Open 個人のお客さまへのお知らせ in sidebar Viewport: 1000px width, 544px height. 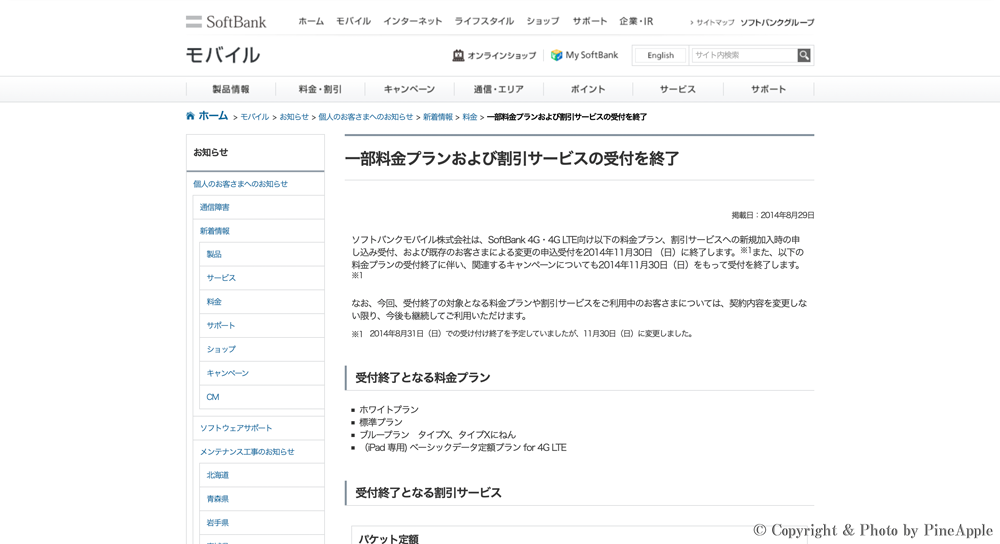coord(240,184)
